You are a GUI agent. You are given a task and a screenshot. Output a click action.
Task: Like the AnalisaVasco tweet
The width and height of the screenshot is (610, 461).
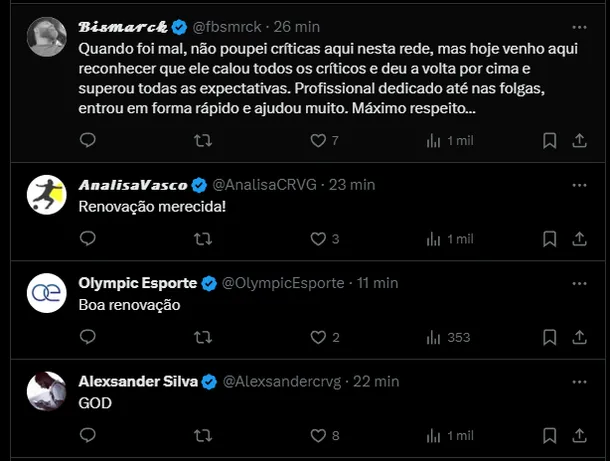tap(319, 239)
